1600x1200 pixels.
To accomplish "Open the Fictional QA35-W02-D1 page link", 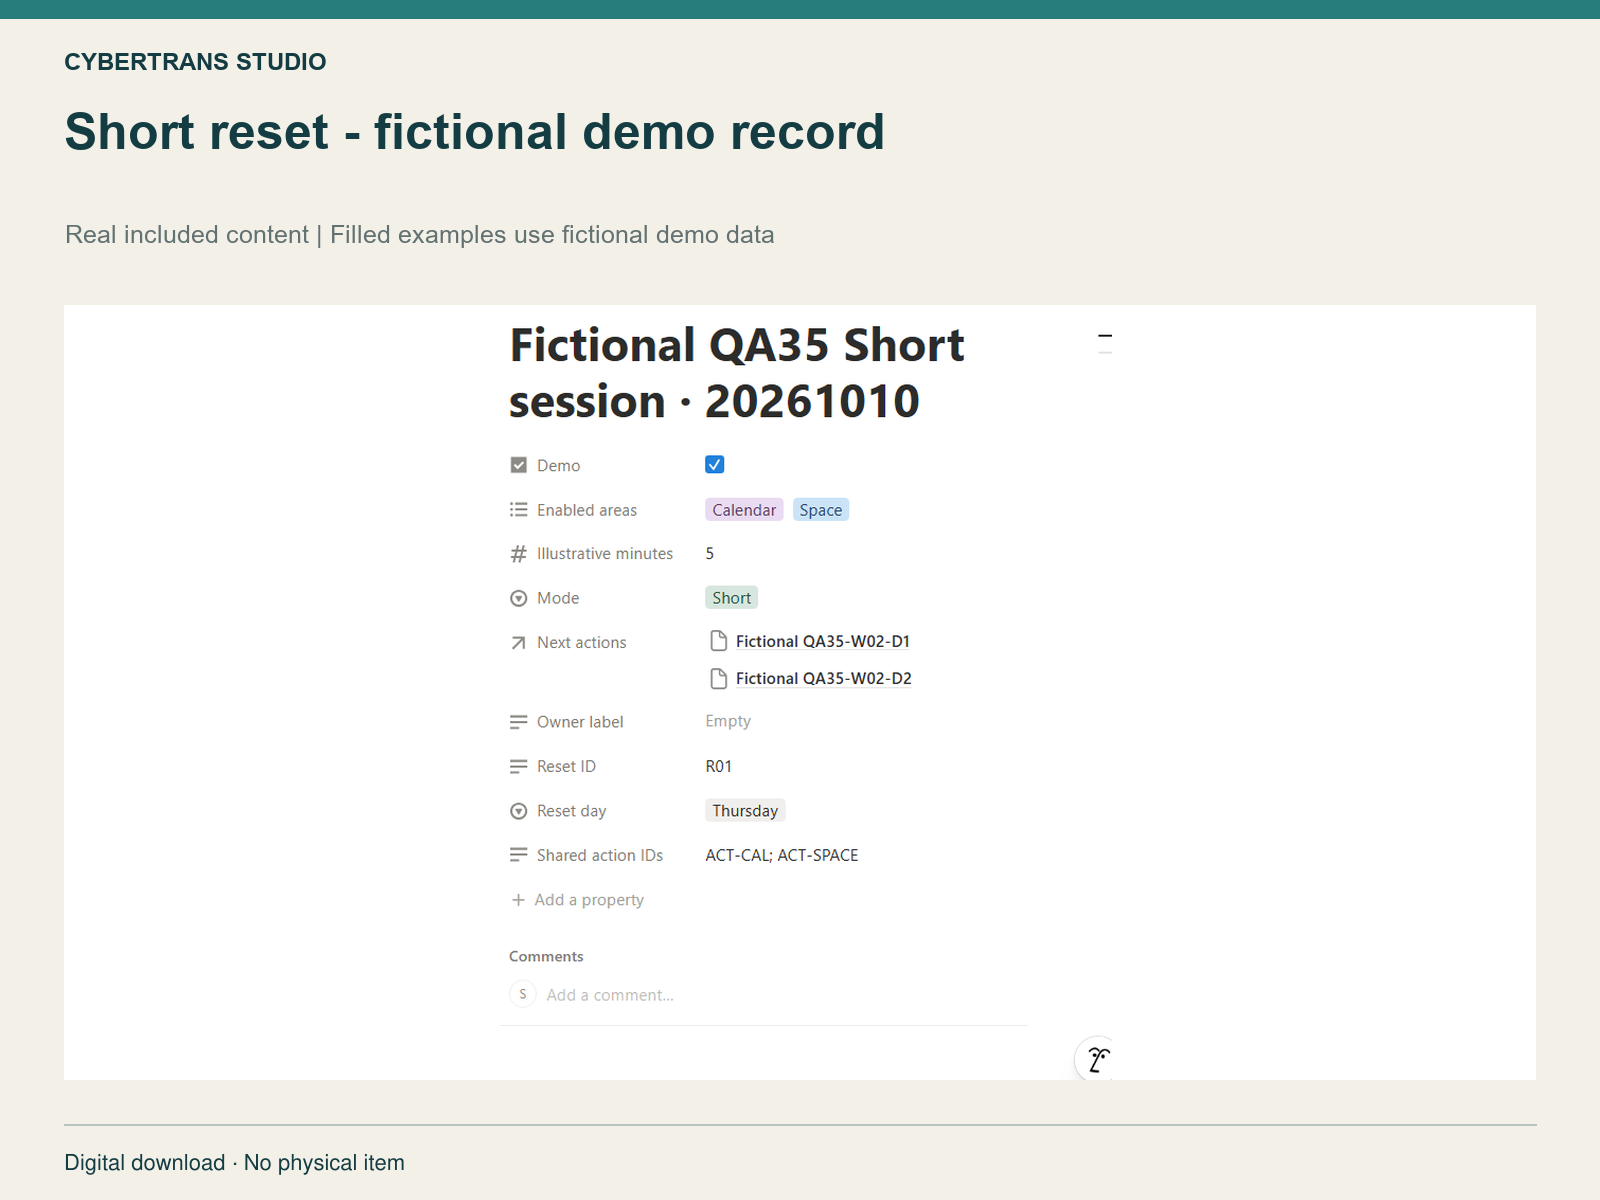I will (x=822, y=641).
